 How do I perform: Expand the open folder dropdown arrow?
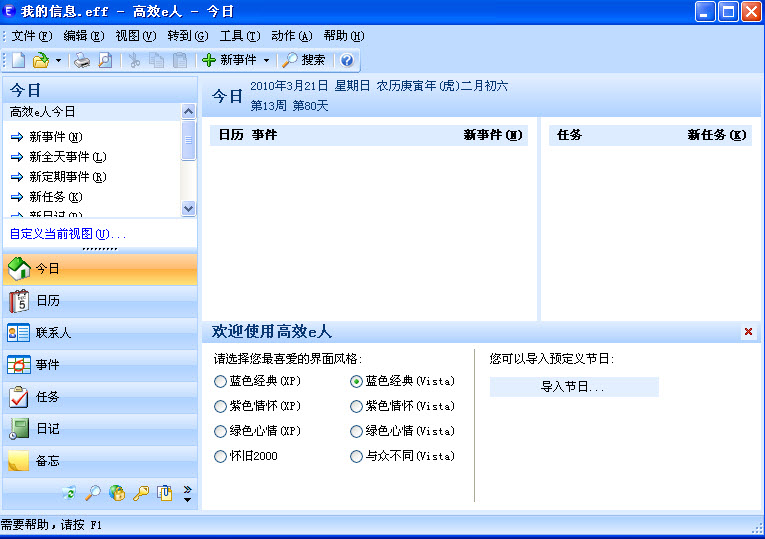pyautogui.click(x=58, y=60)
